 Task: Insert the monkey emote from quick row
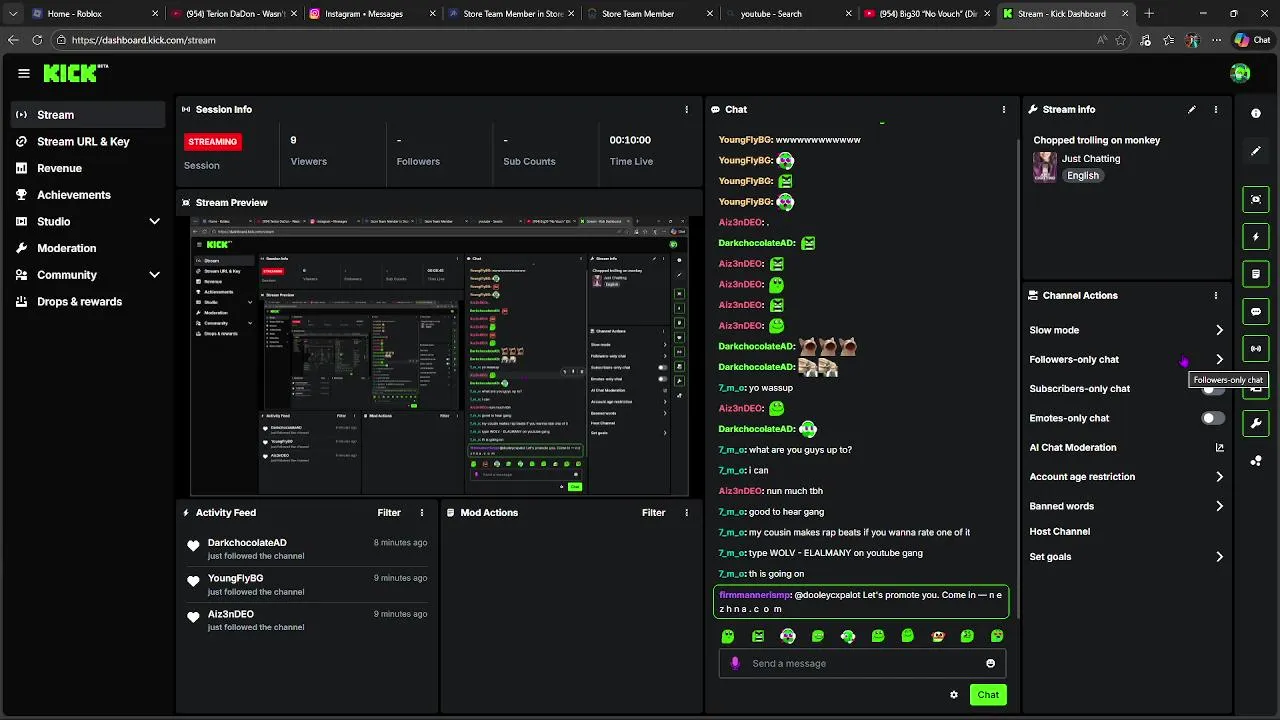tap(937, 636)
